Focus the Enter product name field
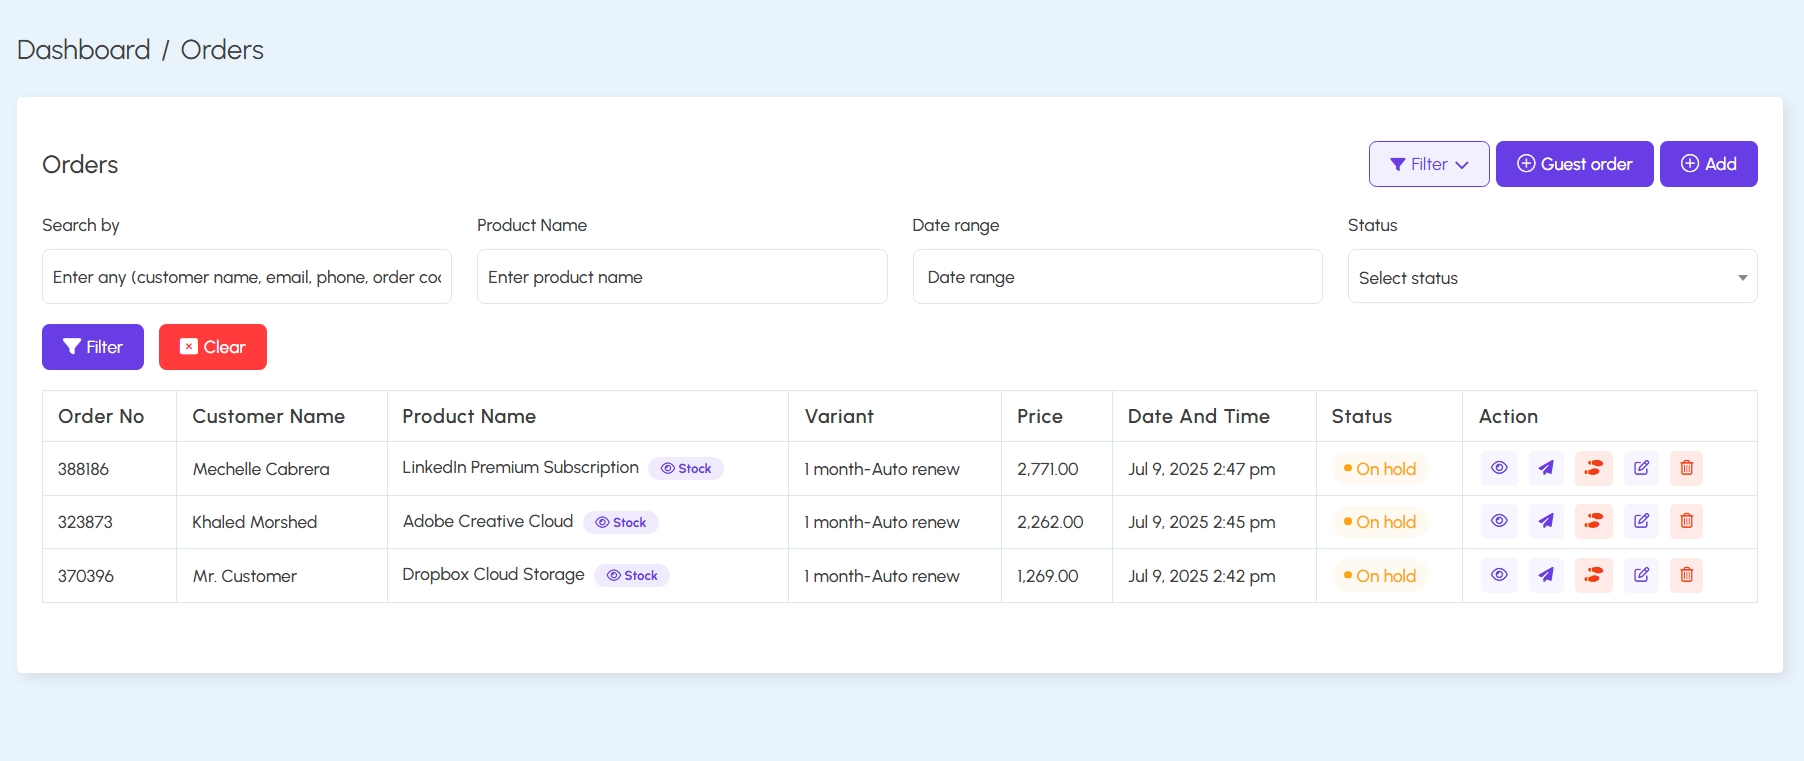 682,277
